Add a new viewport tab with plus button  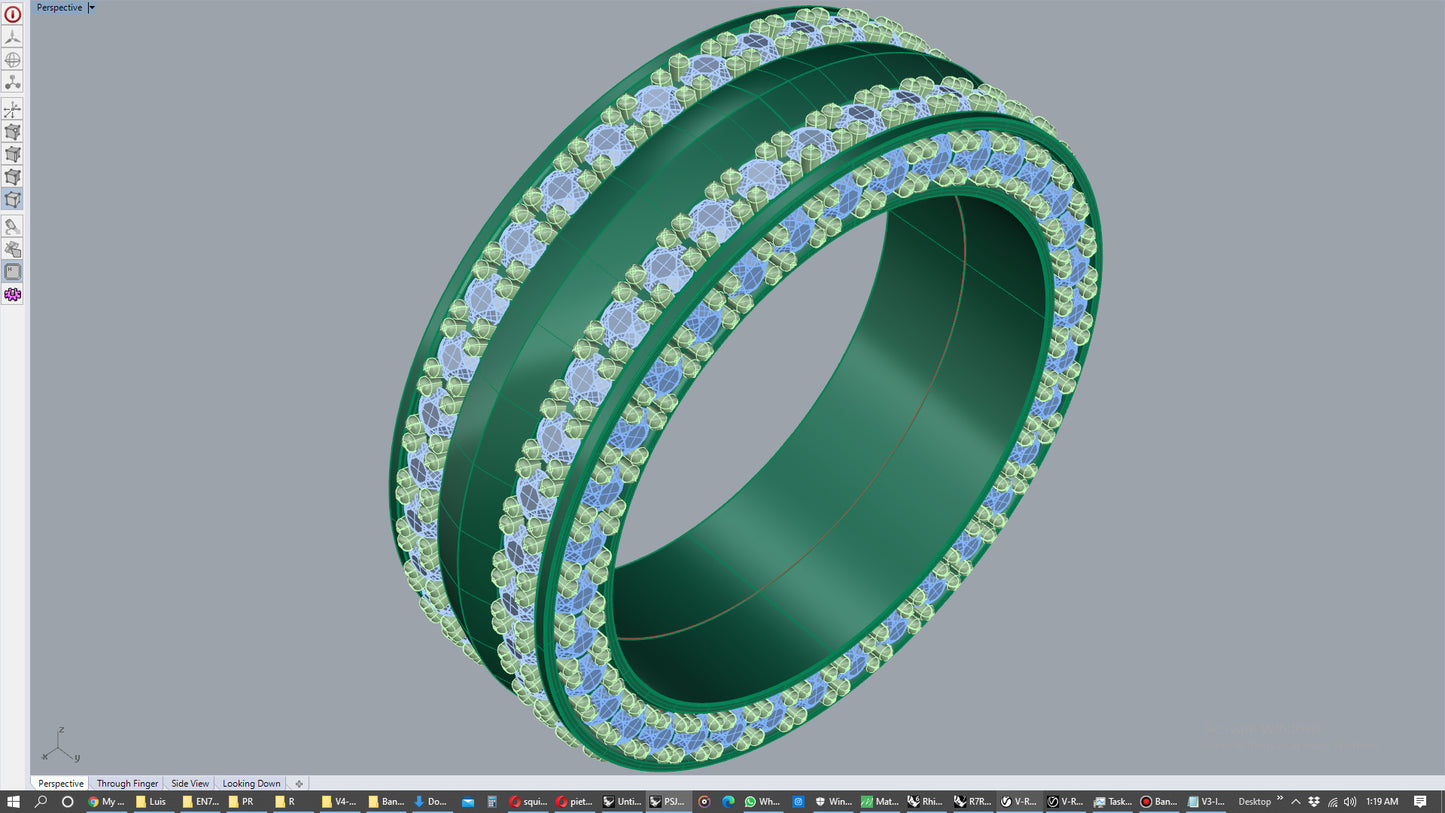click(x=299, y=784)
